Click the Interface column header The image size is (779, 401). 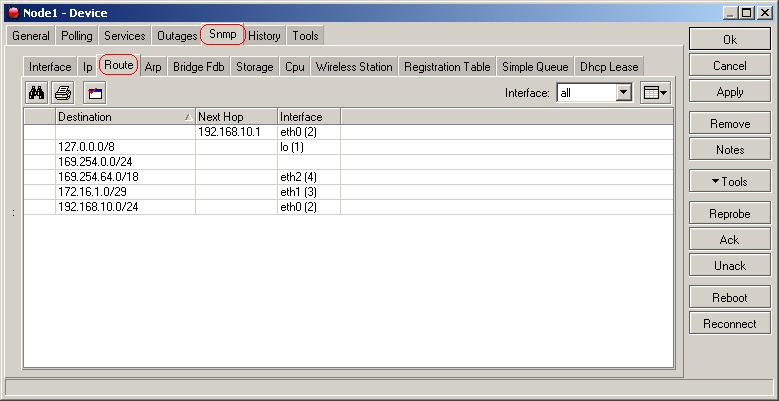309,117
